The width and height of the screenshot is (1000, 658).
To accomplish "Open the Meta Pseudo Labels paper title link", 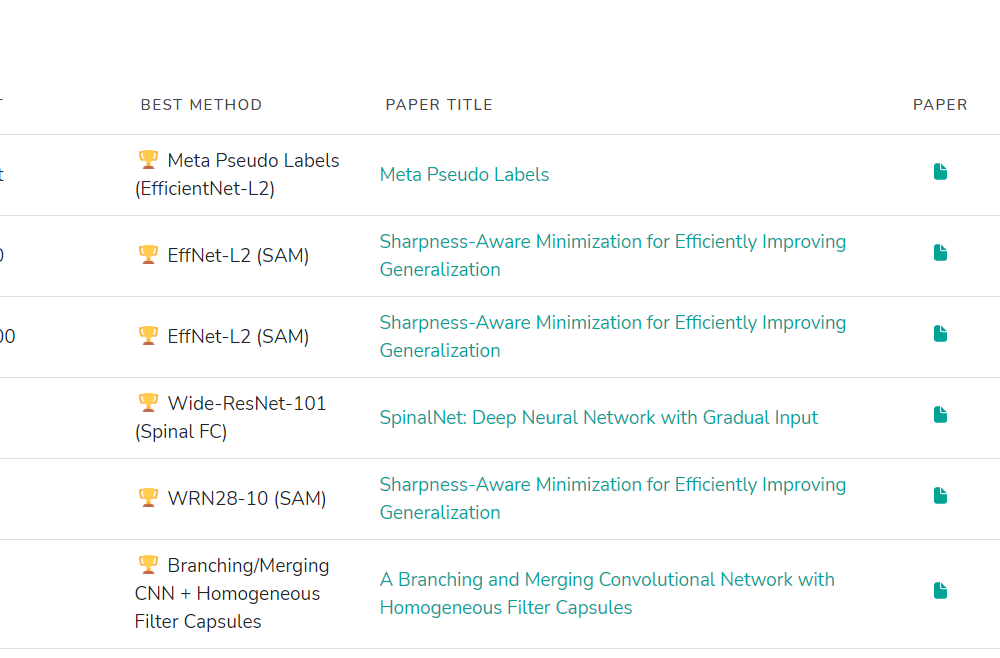I will (464, 175).
